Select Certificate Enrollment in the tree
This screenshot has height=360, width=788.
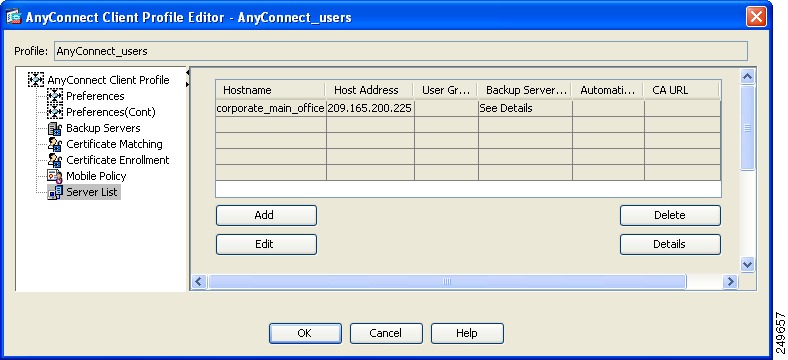(118, 160)
